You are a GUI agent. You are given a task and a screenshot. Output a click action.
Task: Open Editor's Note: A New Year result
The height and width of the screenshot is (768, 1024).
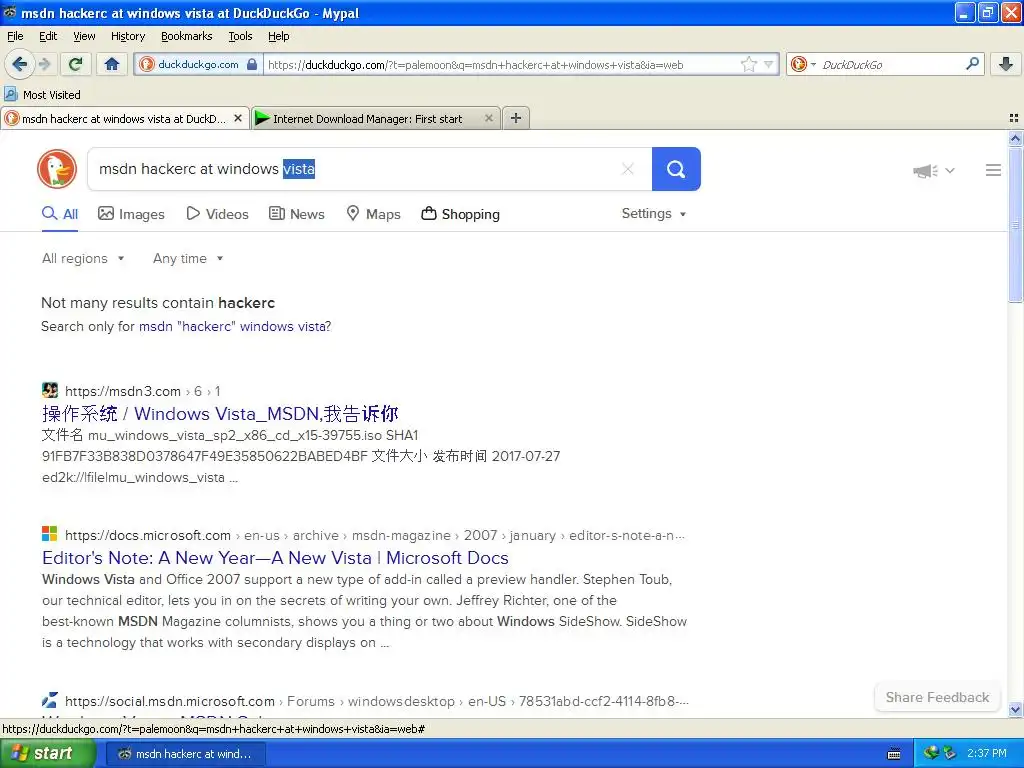275,558
